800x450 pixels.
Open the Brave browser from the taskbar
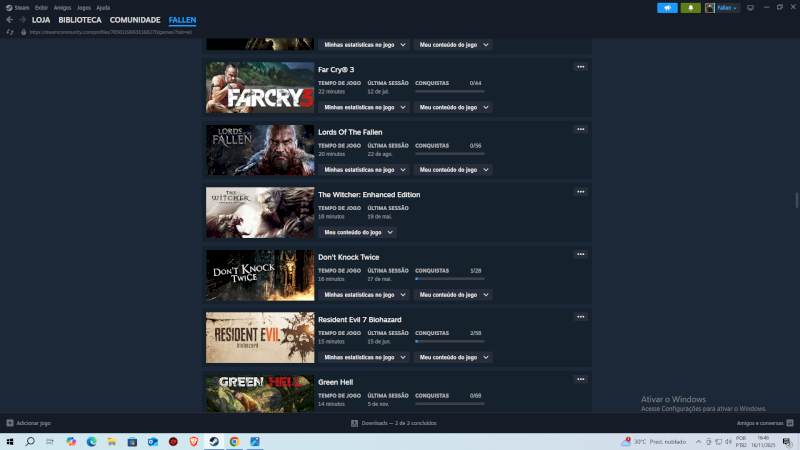(x=193, y=442)
